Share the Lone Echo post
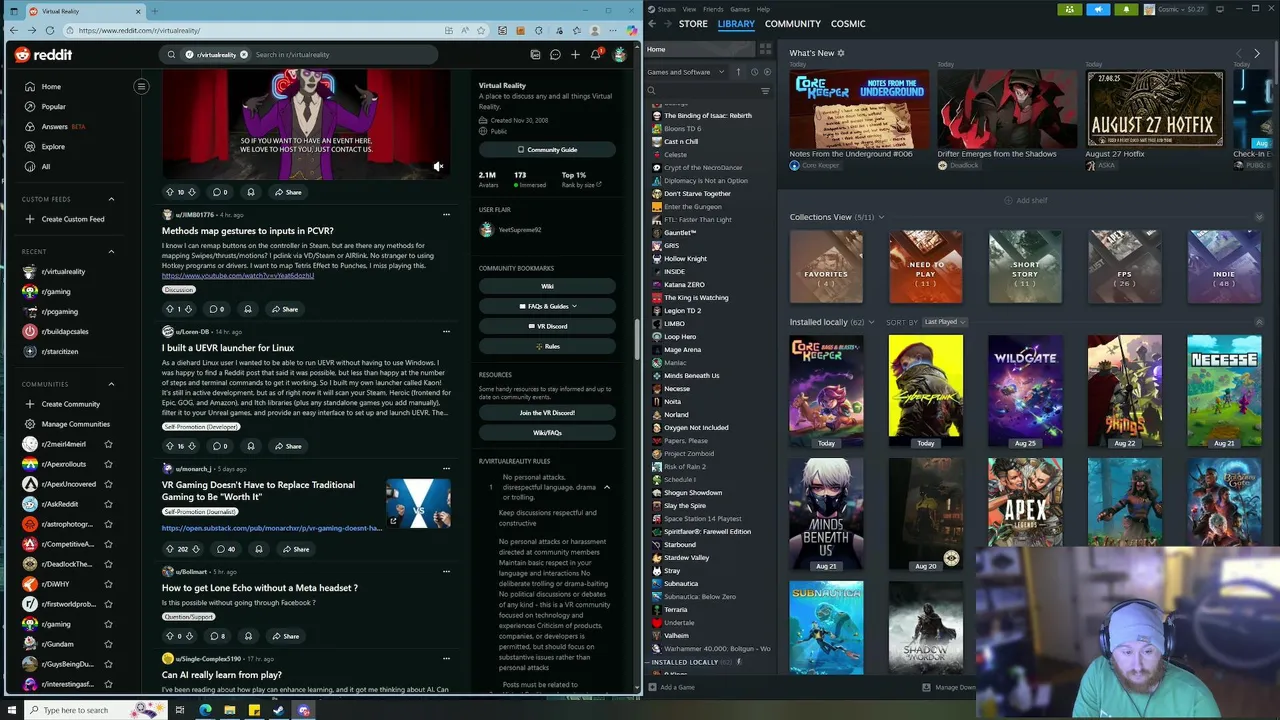1280x720 pixels. (285, 636)
